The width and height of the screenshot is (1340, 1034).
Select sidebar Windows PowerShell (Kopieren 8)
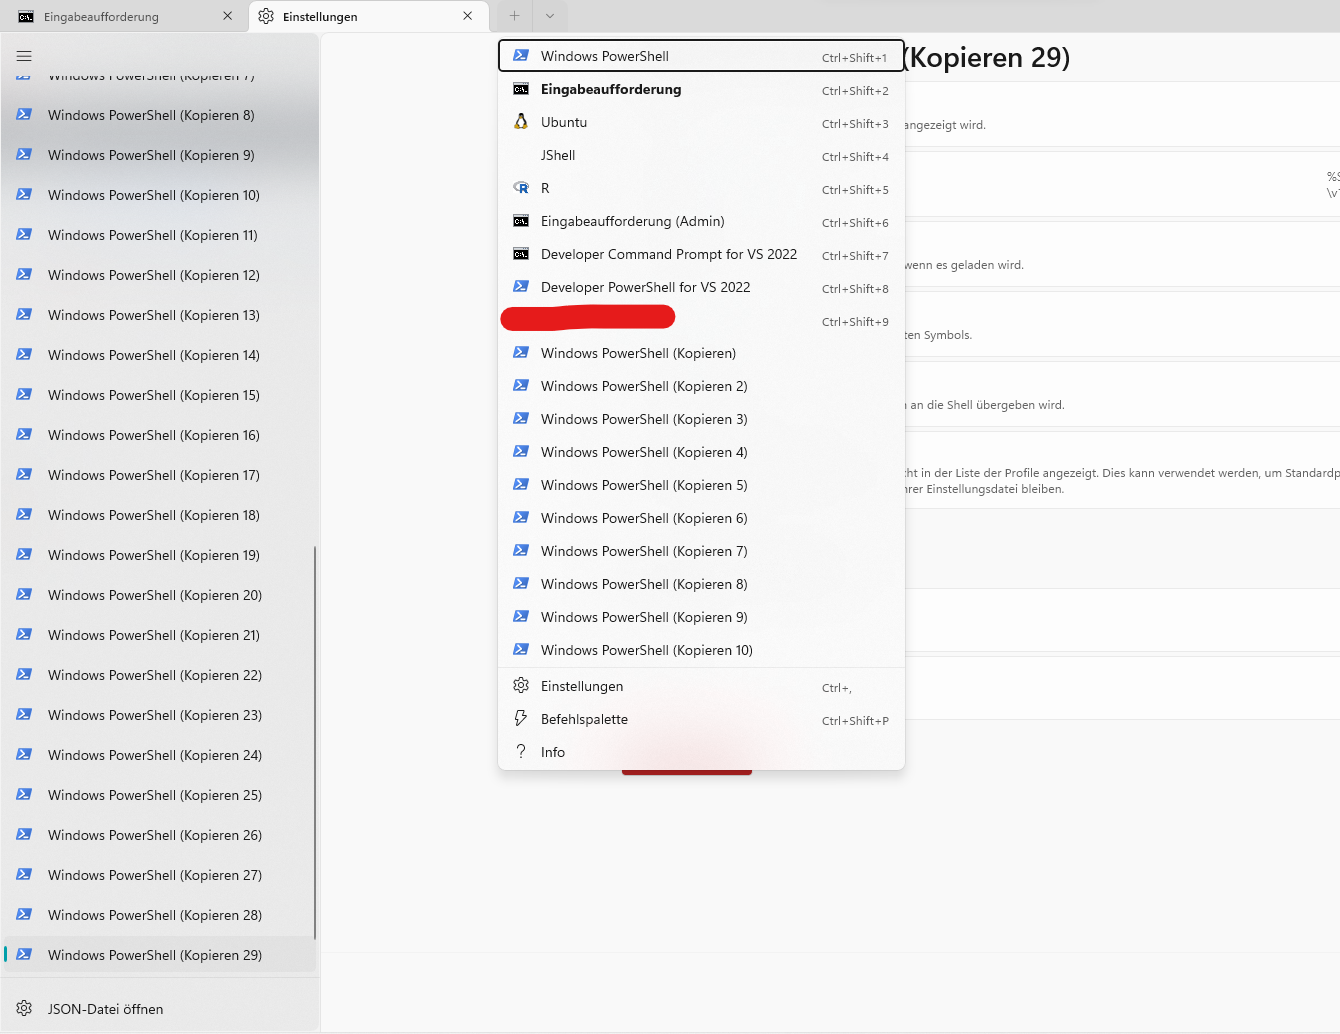(x=160, y=115)
